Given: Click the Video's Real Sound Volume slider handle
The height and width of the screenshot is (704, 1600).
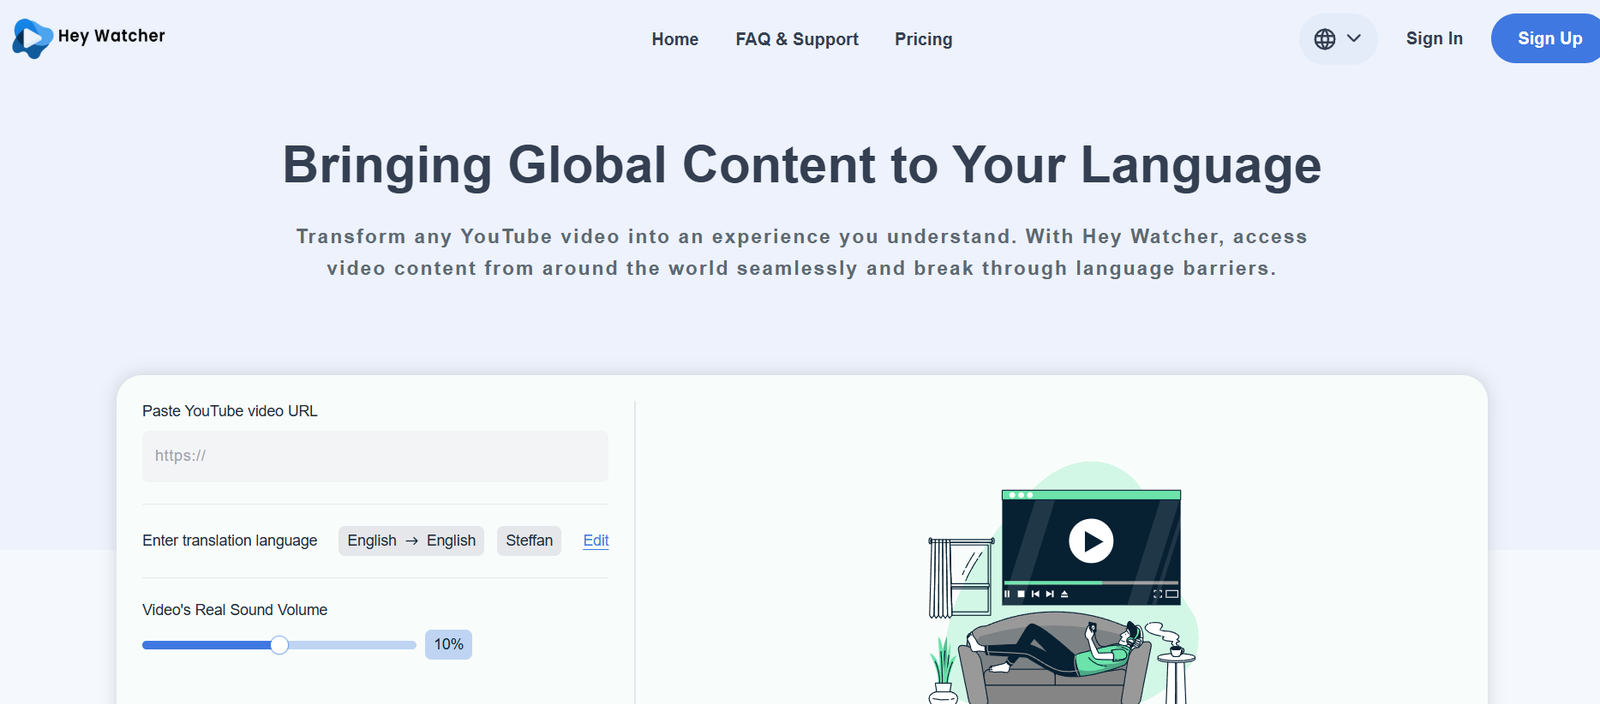Looking at the screenshot, I should [280, 645].
